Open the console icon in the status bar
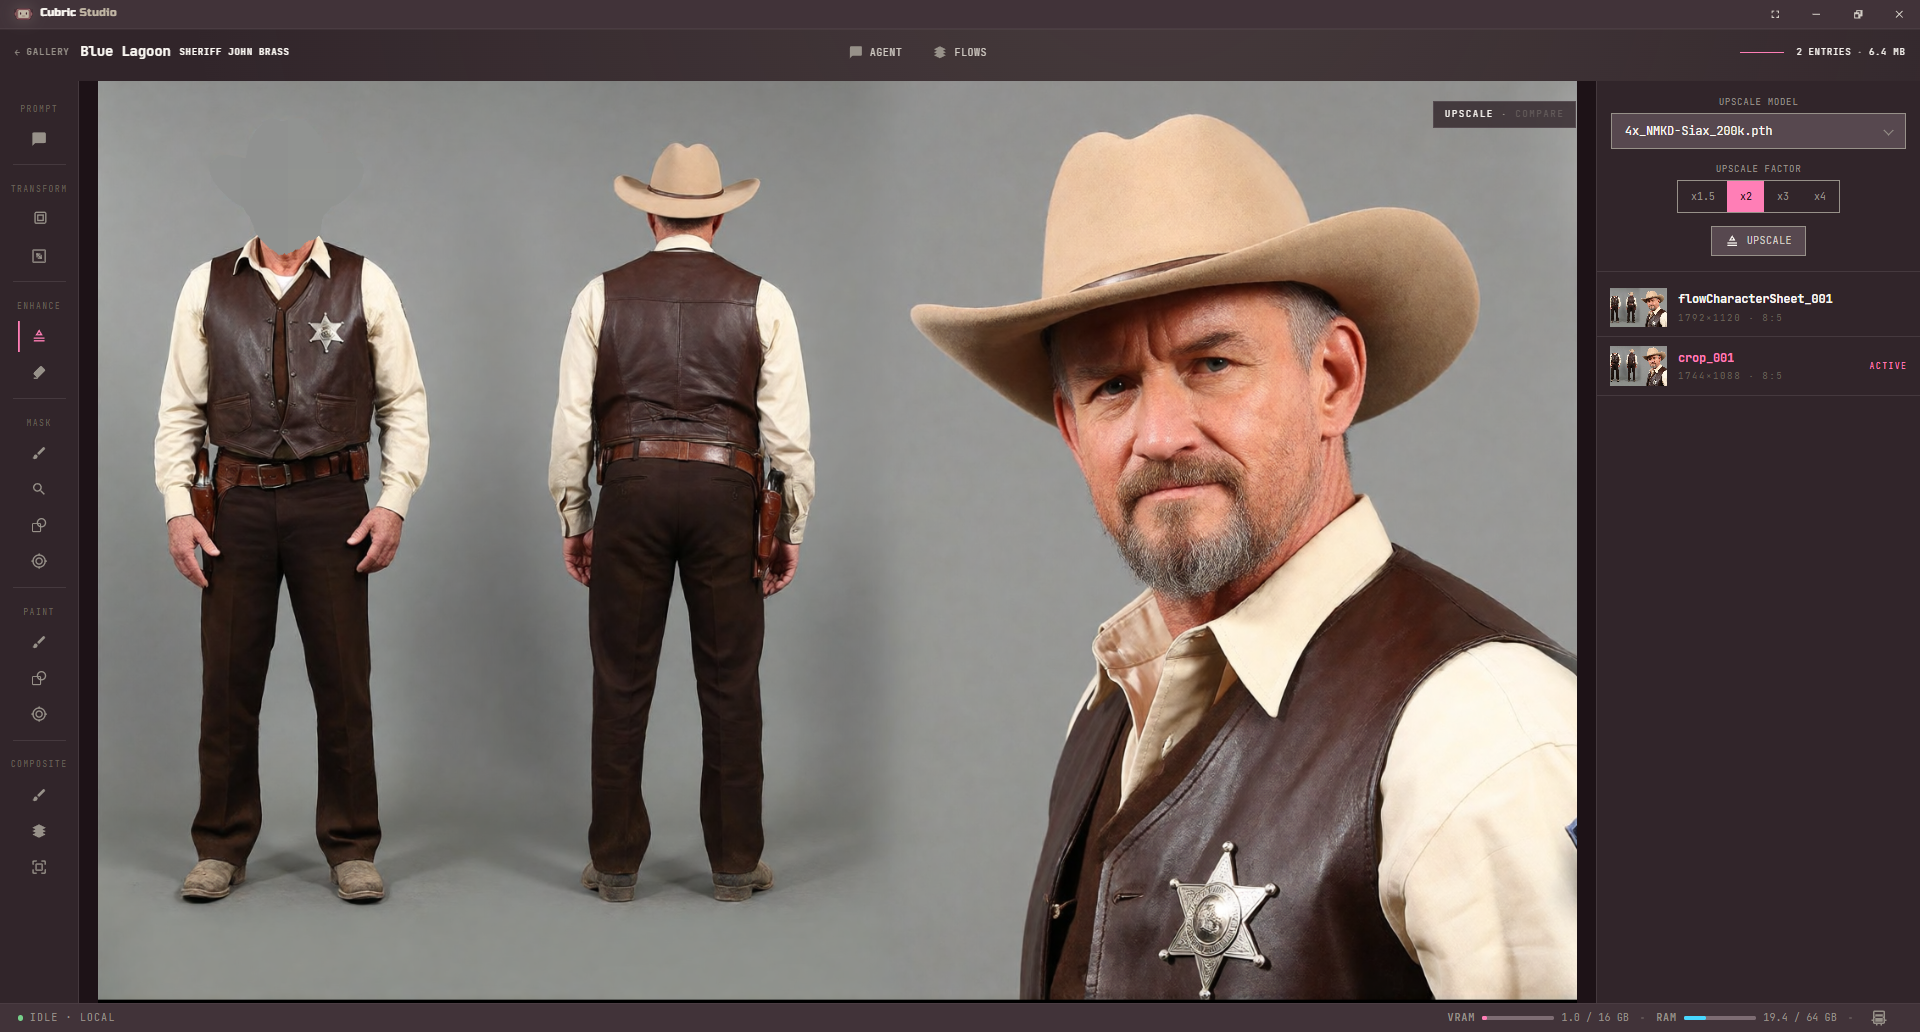Image resolution: width=1920 pixels, height=1032 pixels. click(1878, 1018)
